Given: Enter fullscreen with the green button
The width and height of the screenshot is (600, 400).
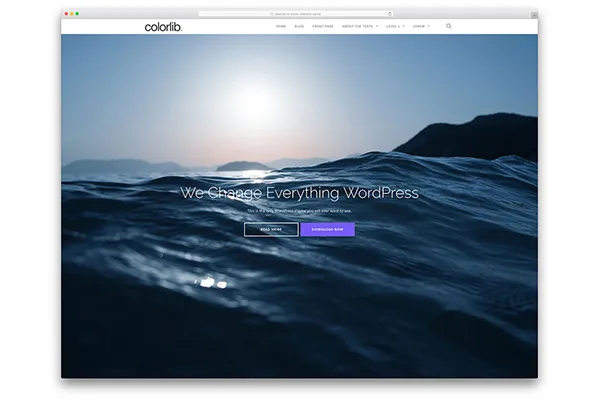Looking at the screenshot, I should (79, 13).
